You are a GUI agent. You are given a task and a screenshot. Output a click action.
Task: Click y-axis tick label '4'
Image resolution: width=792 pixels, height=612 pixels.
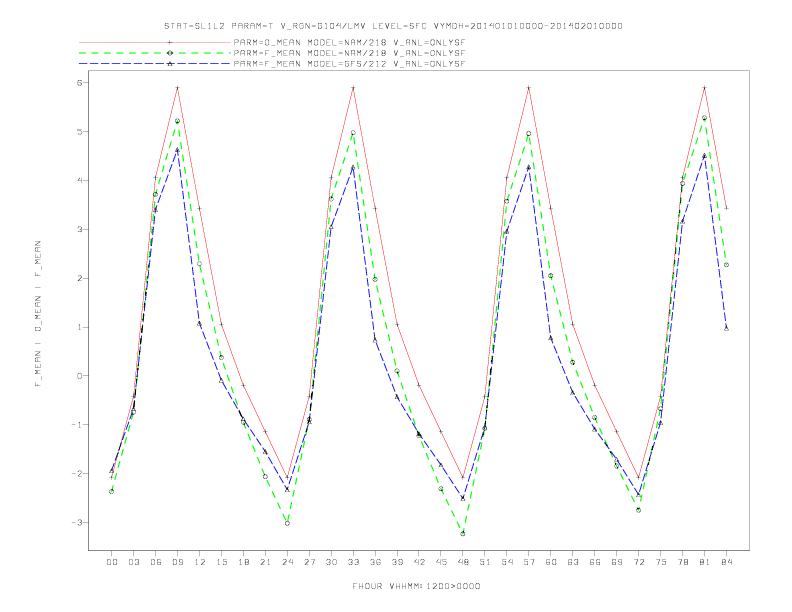click(x=80, y=180)
